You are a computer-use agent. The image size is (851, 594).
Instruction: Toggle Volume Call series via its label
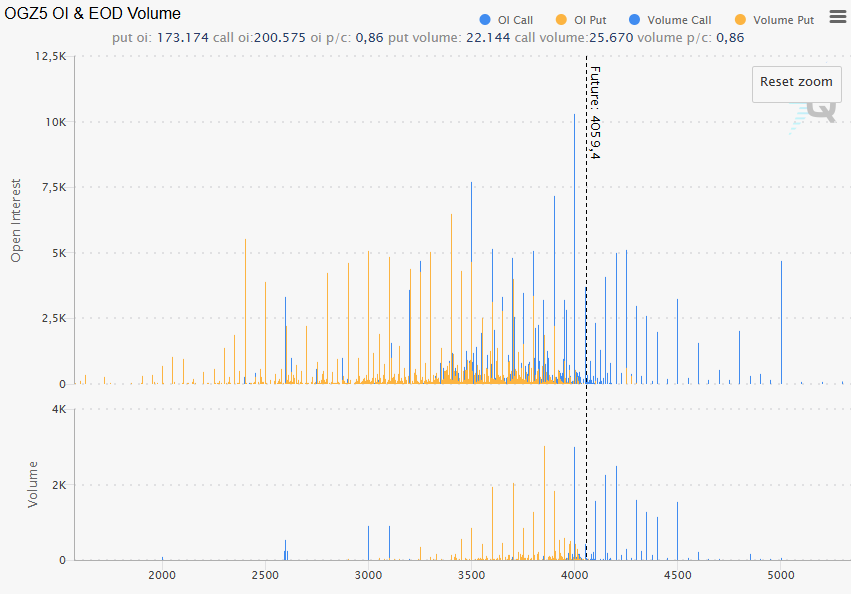click(x=679, y=20)
